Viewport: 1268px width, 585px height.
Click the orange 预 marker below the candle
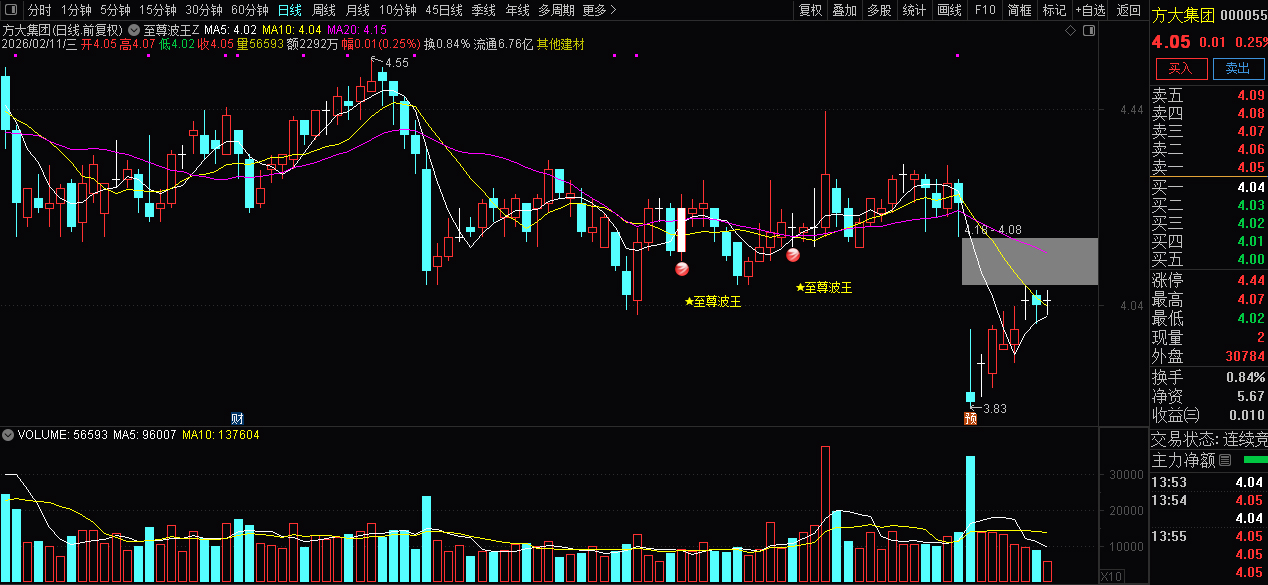pos(970,417)
